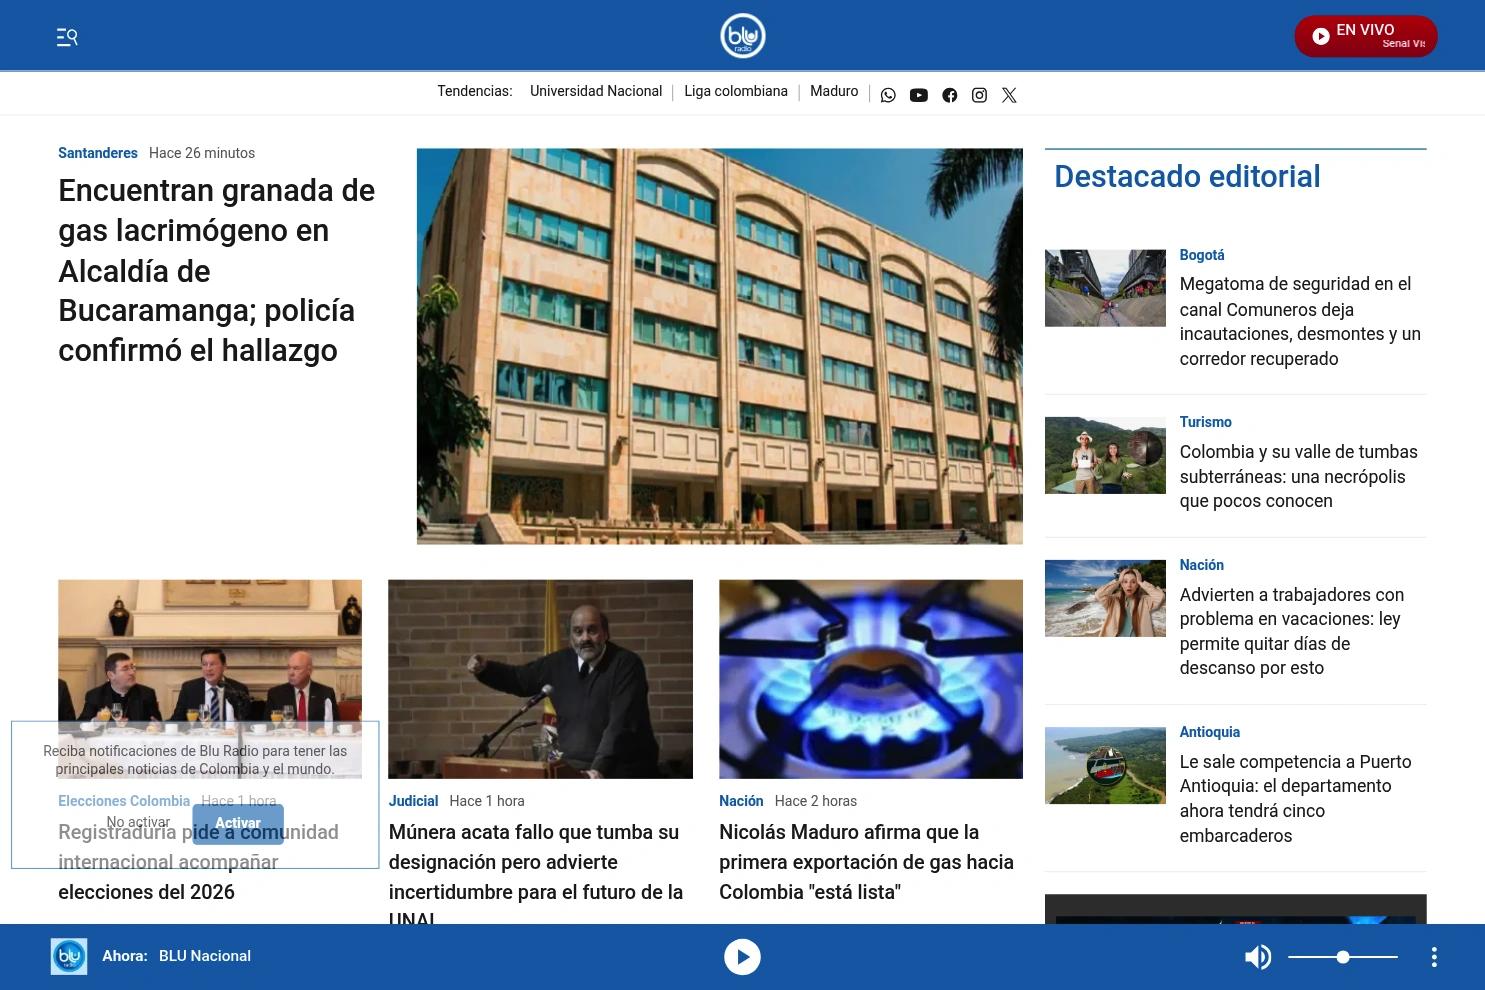Open the Turismo necropolis thumbnail

click(1105, 455)
